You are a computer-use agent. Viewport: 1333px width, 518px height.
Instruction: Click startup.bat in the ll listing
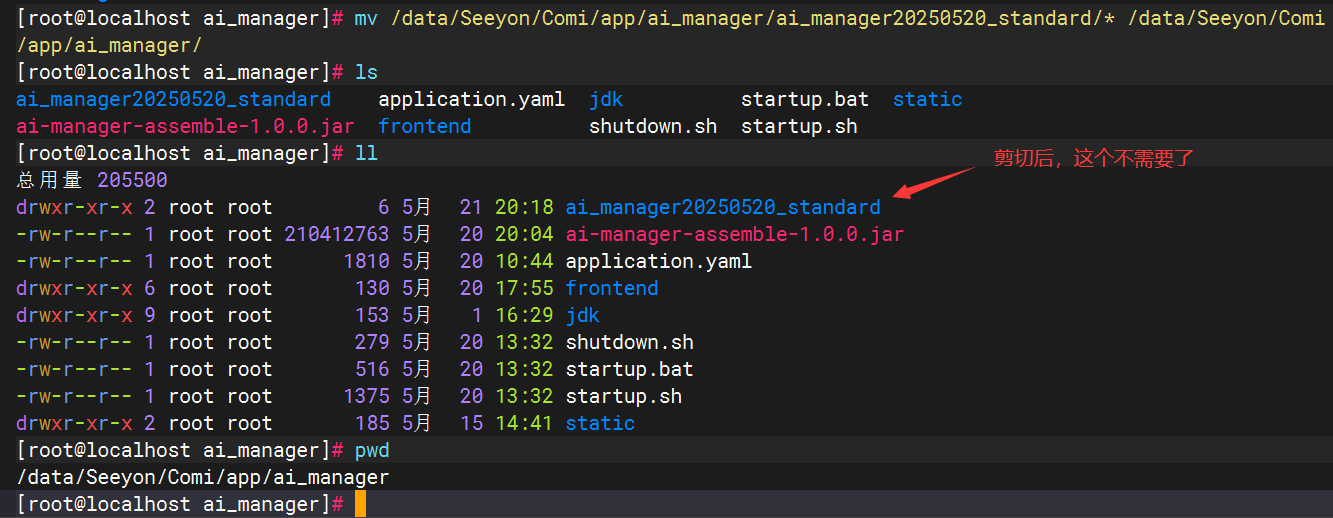[x=629, y=369]
